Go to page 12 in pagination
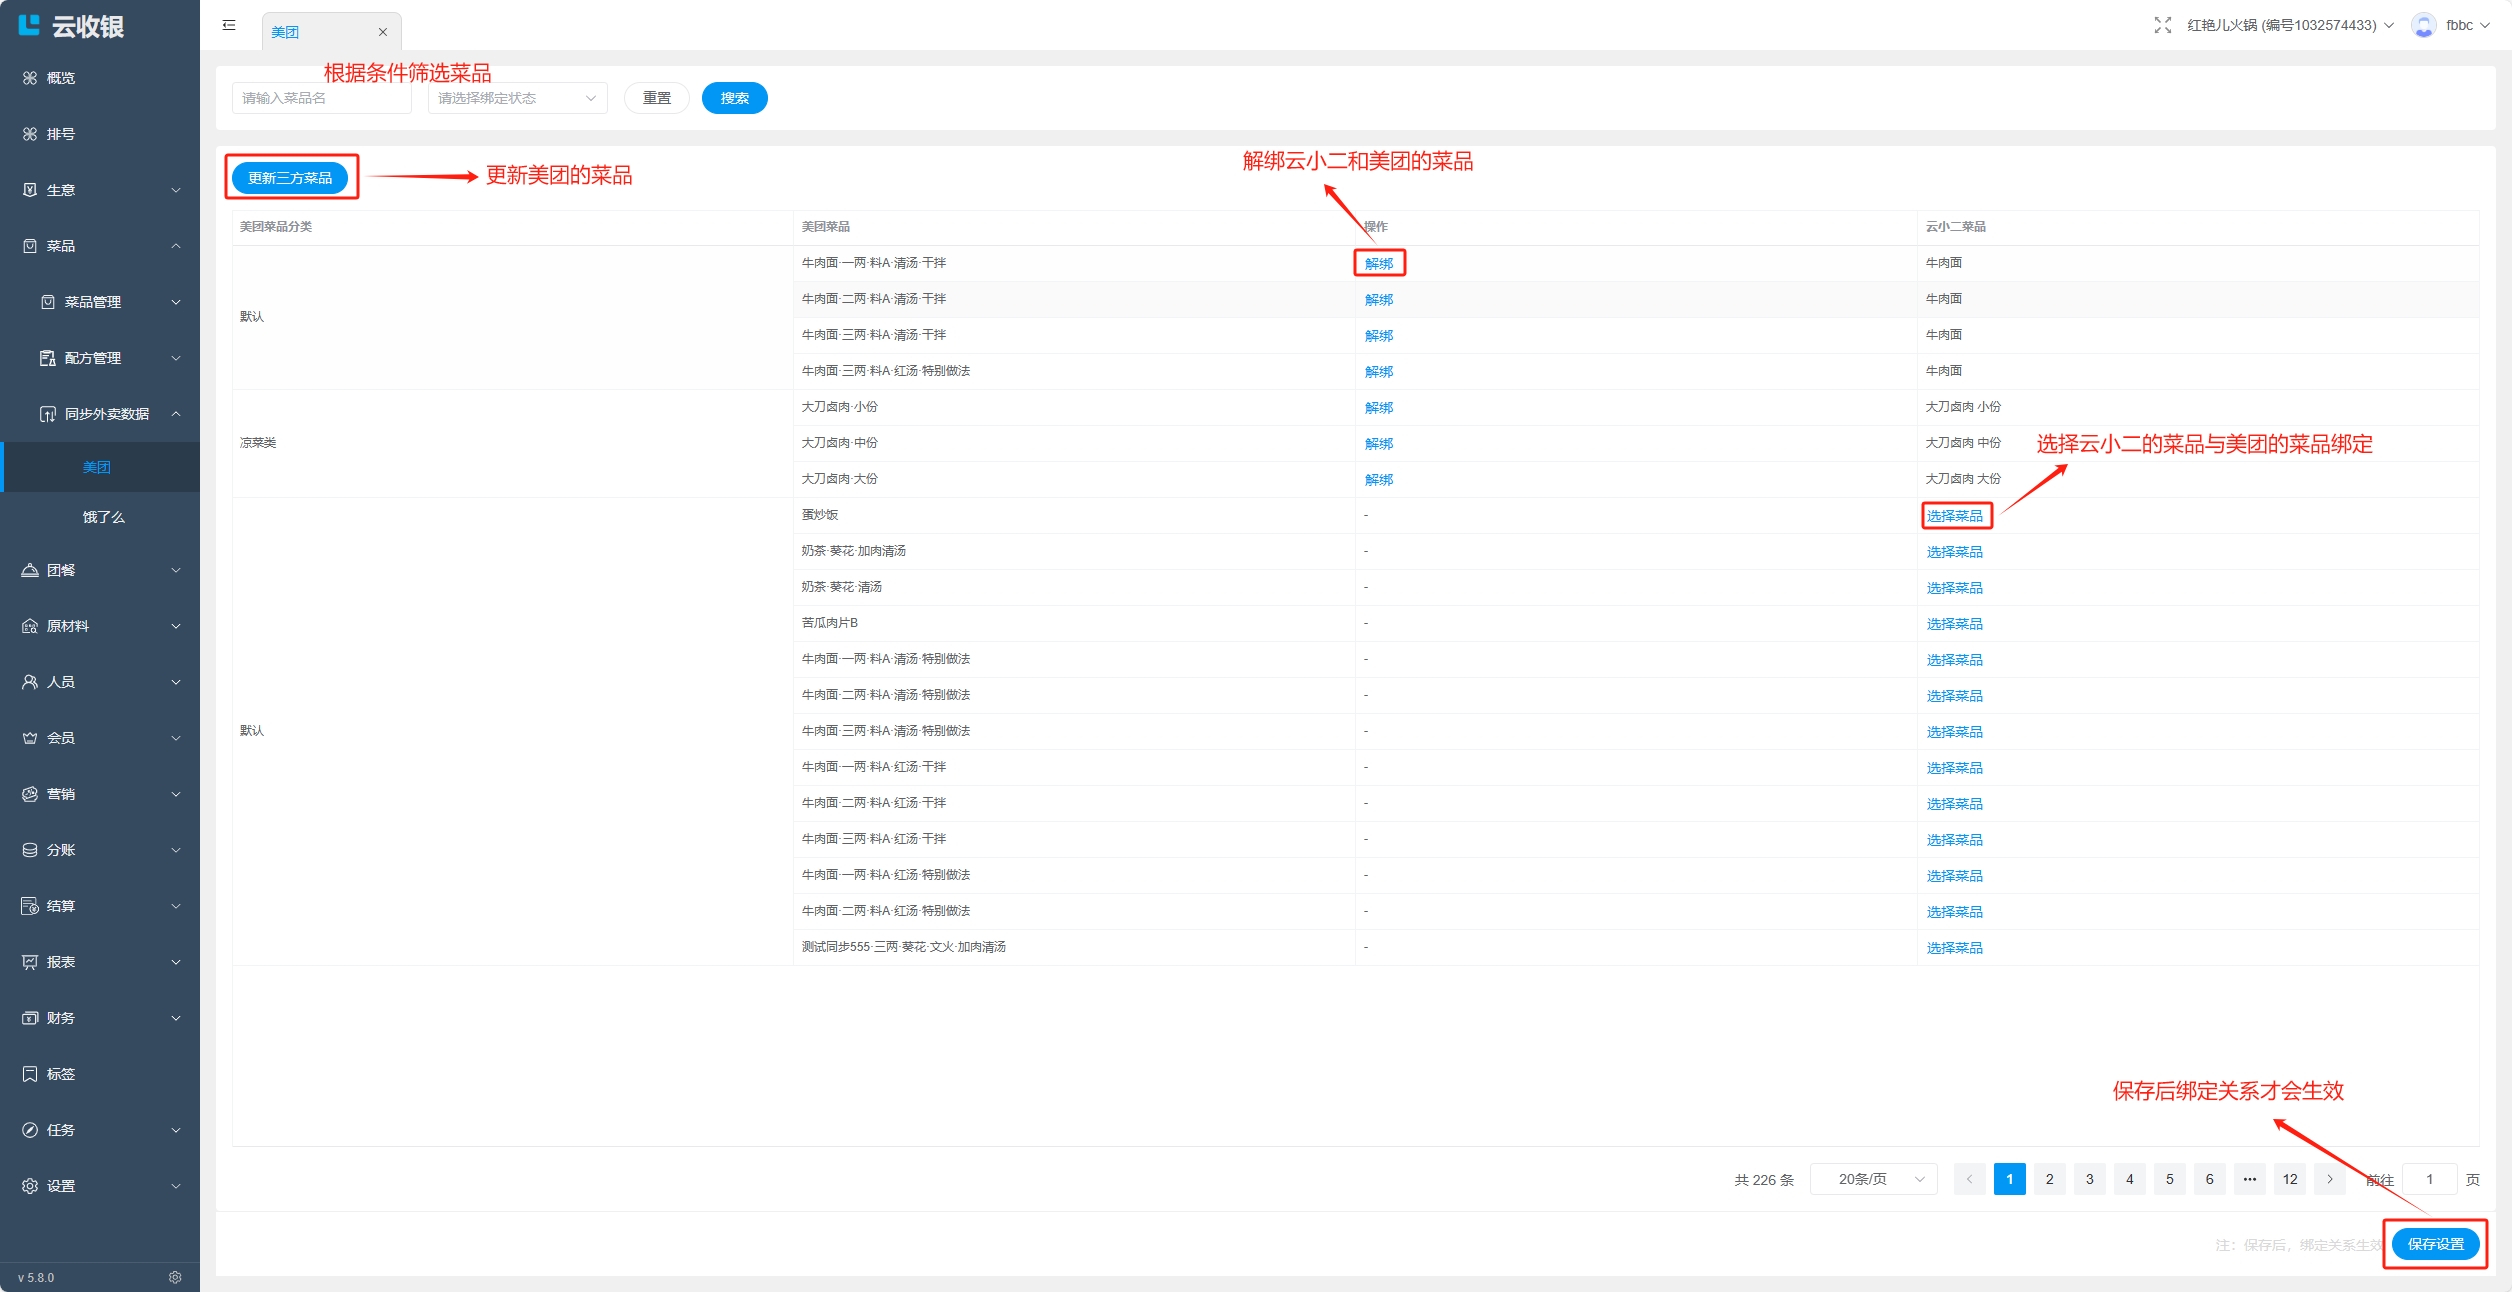This screenshot has width=2512, height=1292. (2289, 1179)
